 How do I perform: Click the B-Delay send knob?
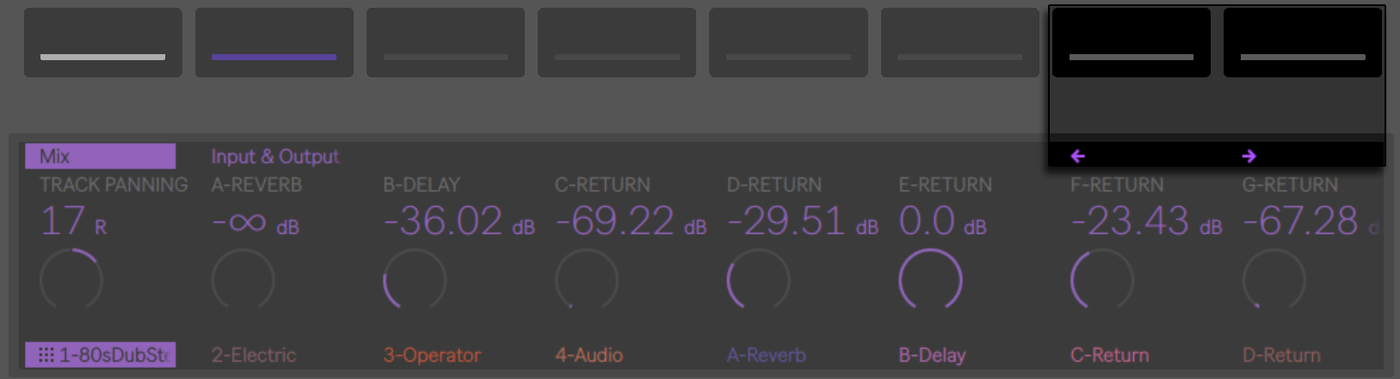point(415,280)
